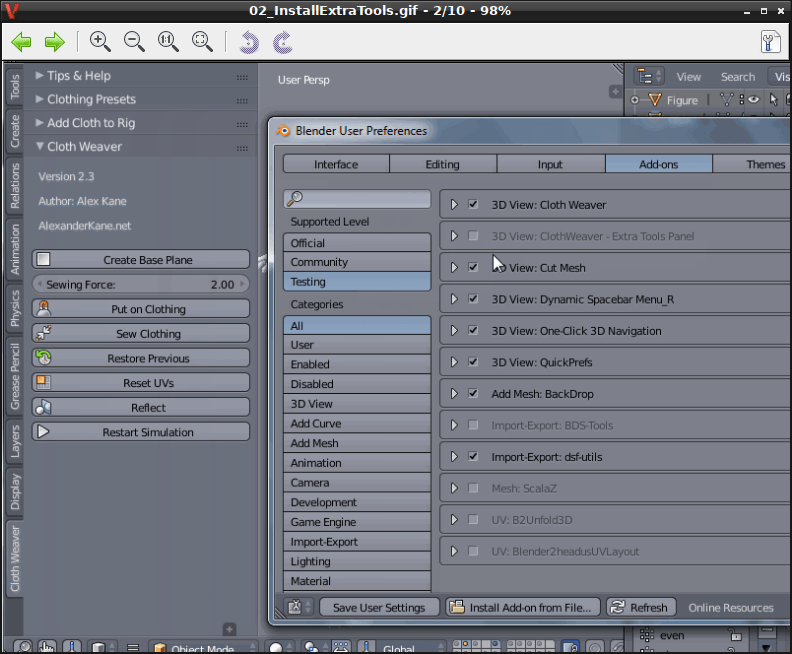This screenshot has width=792, height=654.
Task: Uncheck Add Mesh: BackDrop add-on
Action: [x=473, y=393]
